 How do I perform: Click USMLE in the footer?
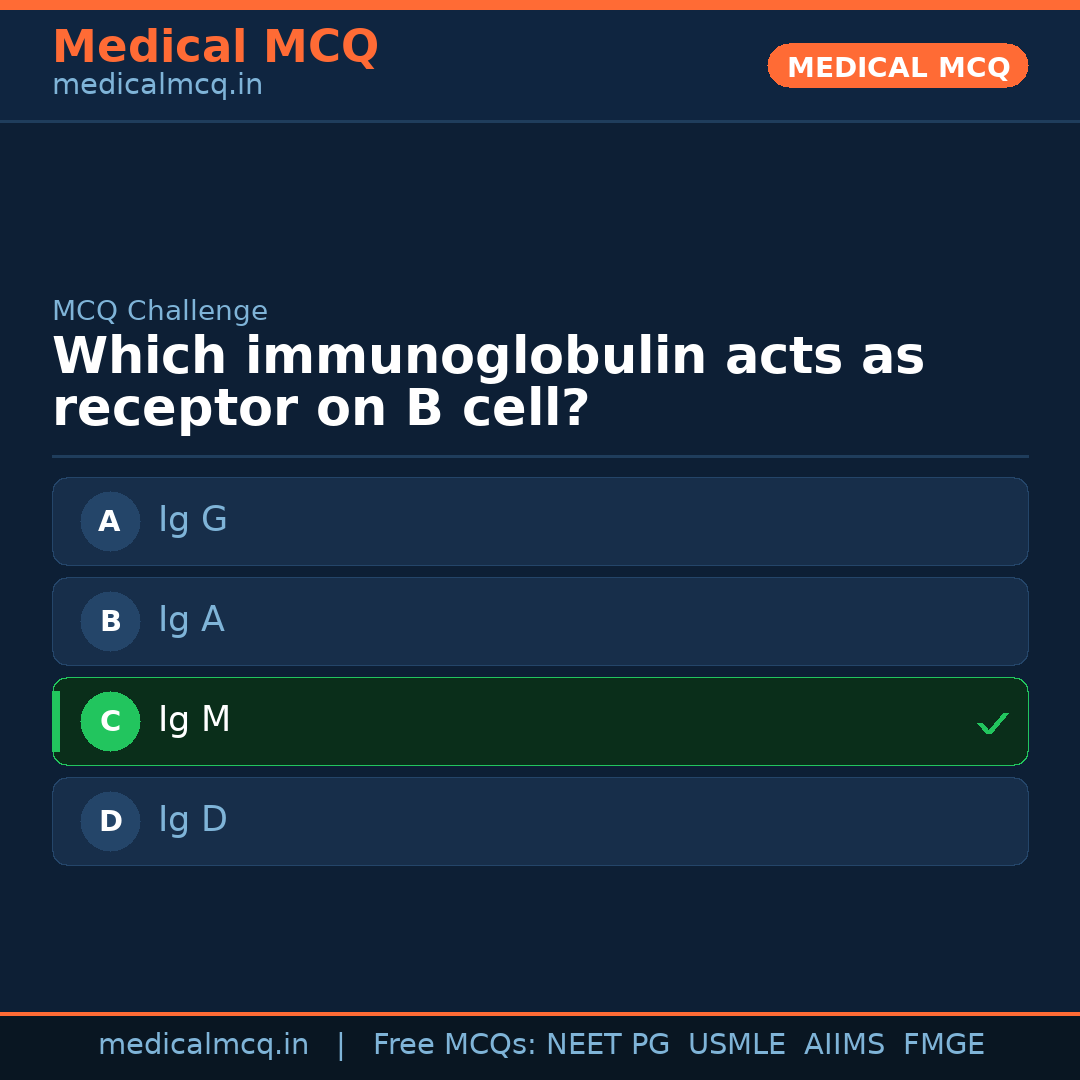point(736,1045)
